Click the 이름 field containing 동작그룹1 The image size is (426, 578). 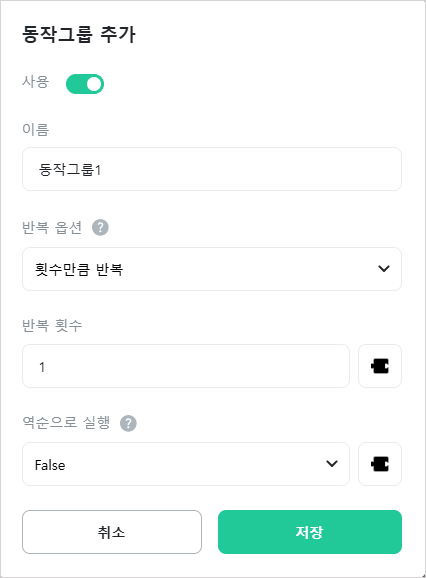pos(212,169)
